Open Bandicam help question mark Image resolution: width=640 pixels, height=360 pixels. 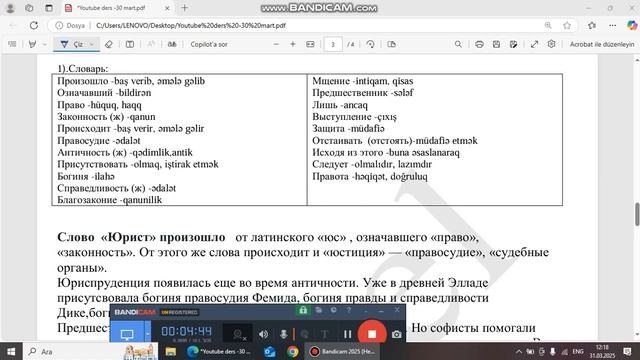[349, 310]
